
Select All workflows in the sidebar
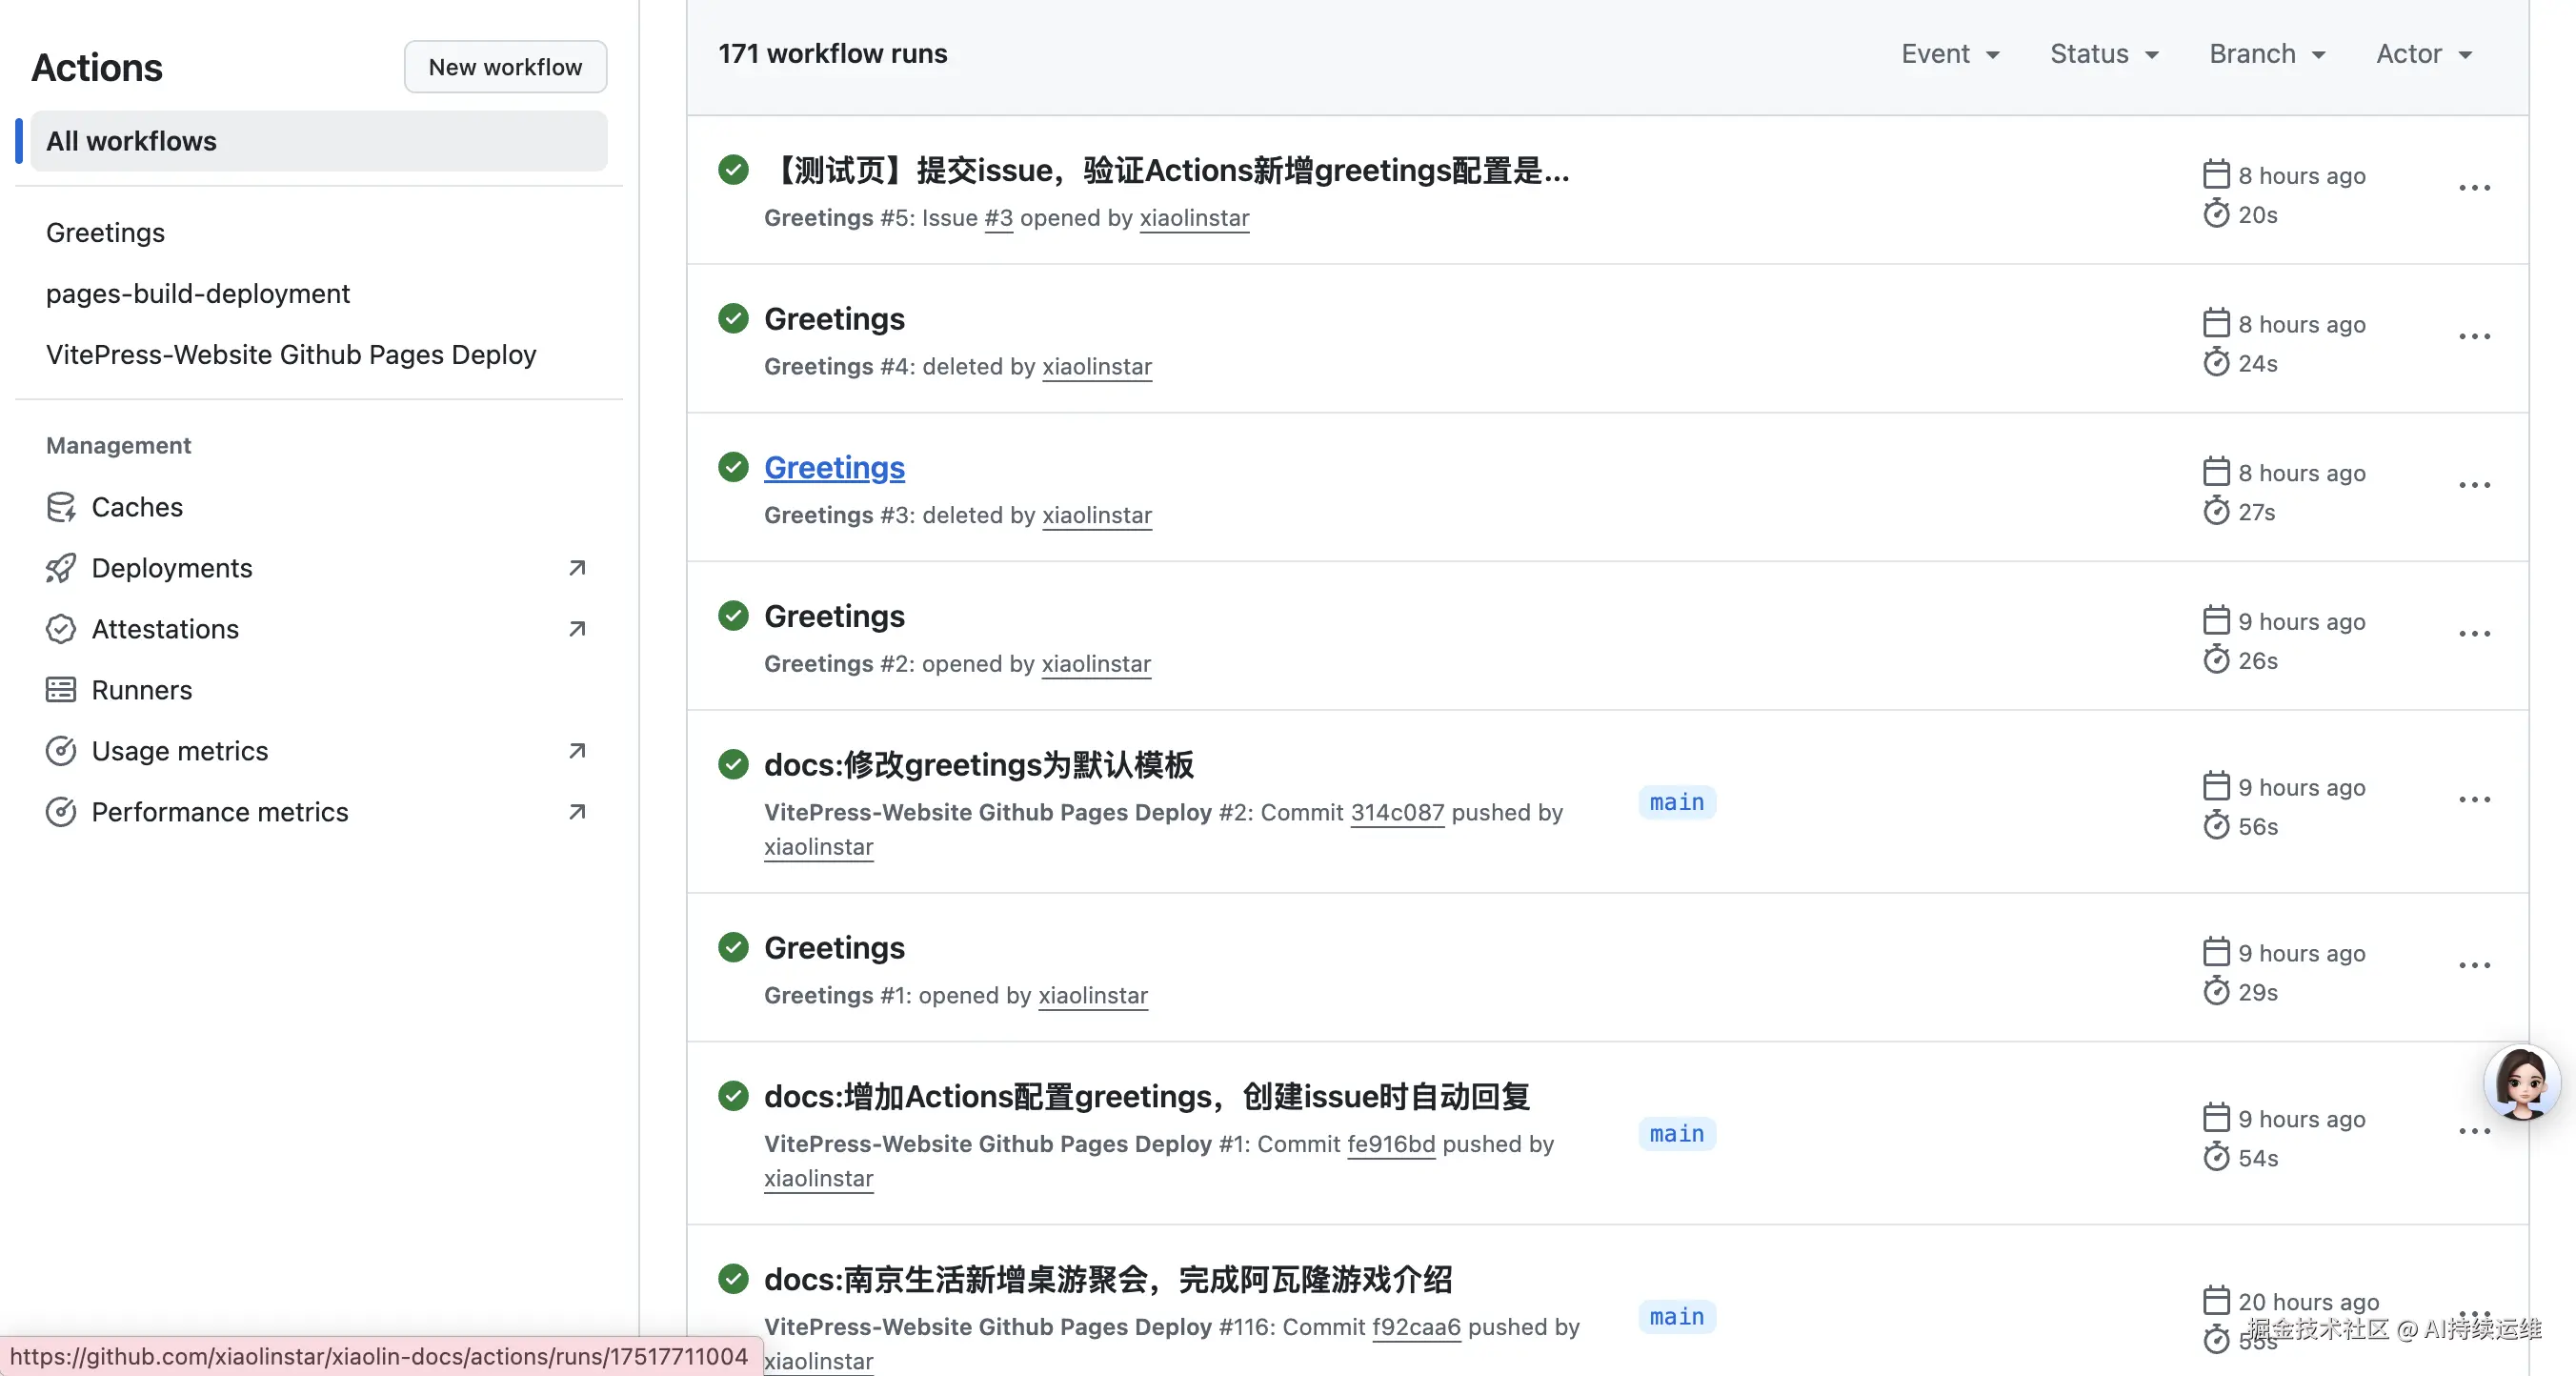(x=131, y=141)
